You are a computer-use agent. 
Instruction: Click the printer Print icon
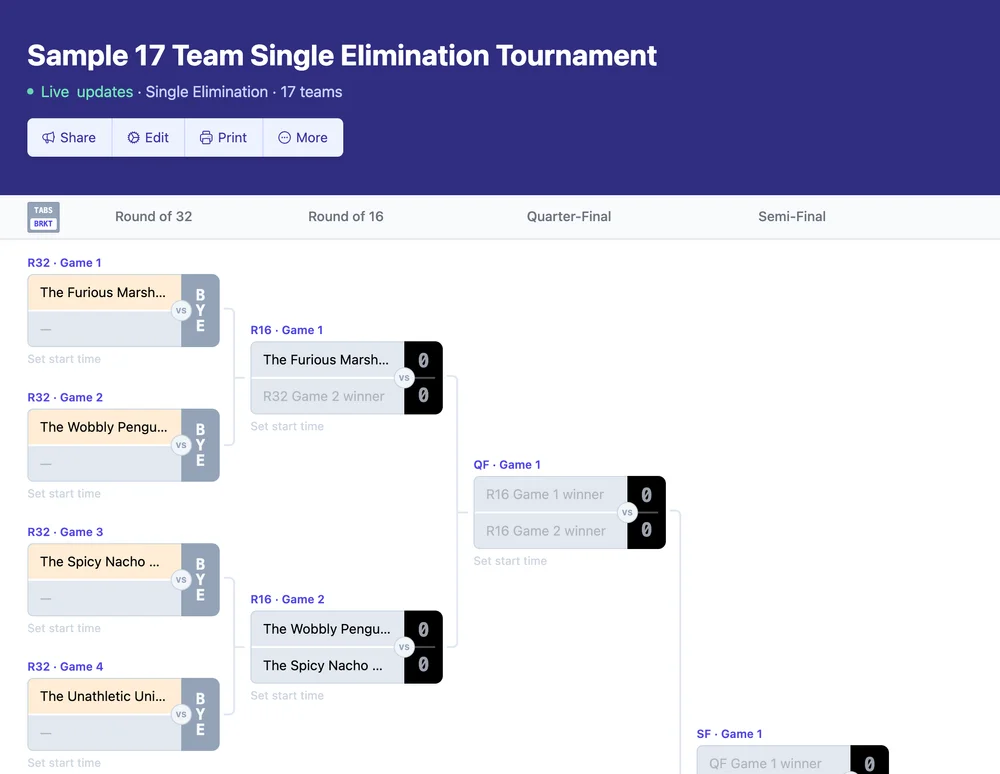(206, 138)
